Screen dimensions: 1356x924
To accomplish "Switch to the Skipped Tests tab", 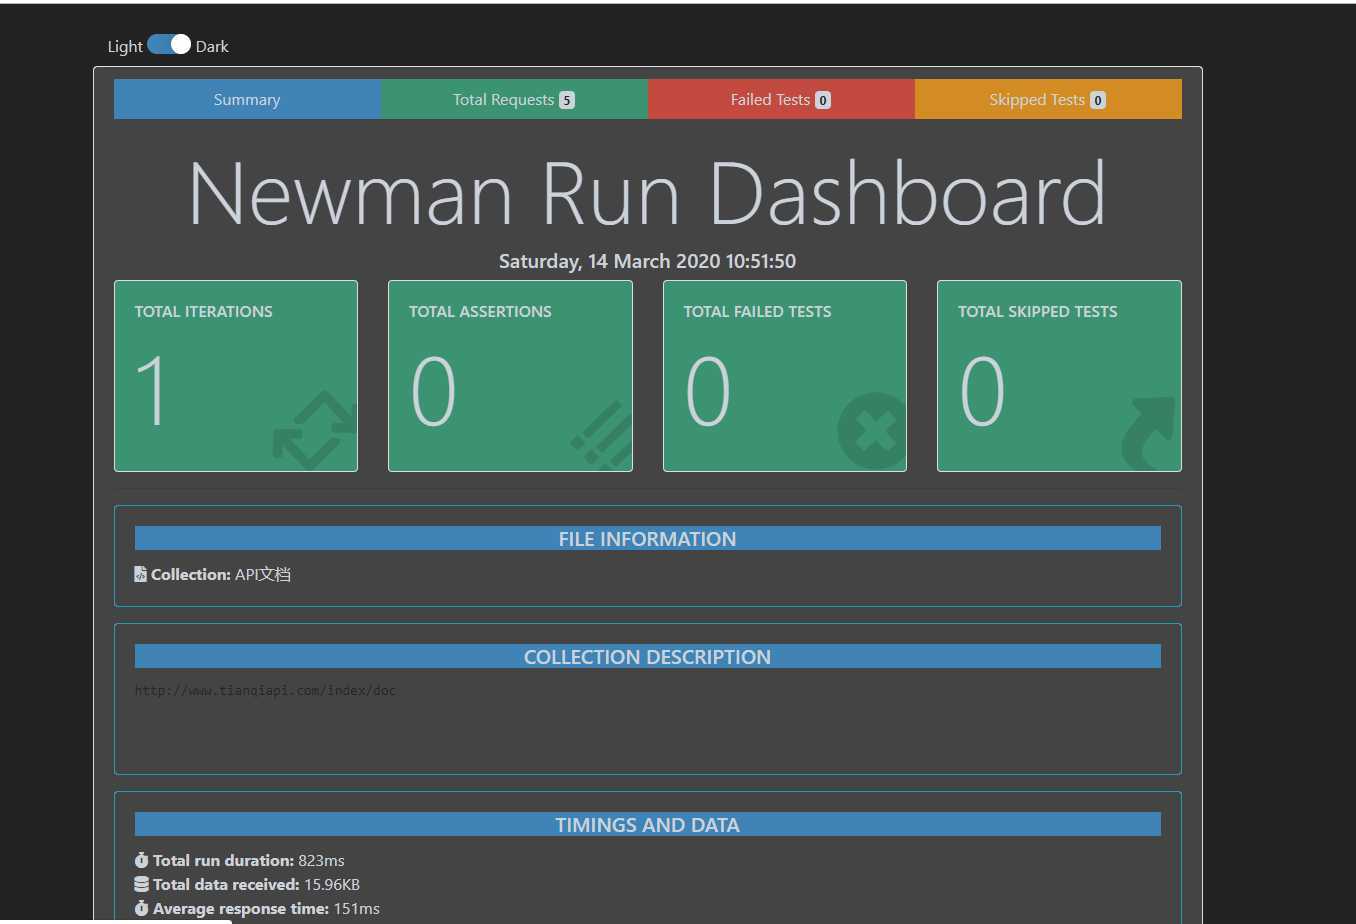I will tap(1048, 99).
